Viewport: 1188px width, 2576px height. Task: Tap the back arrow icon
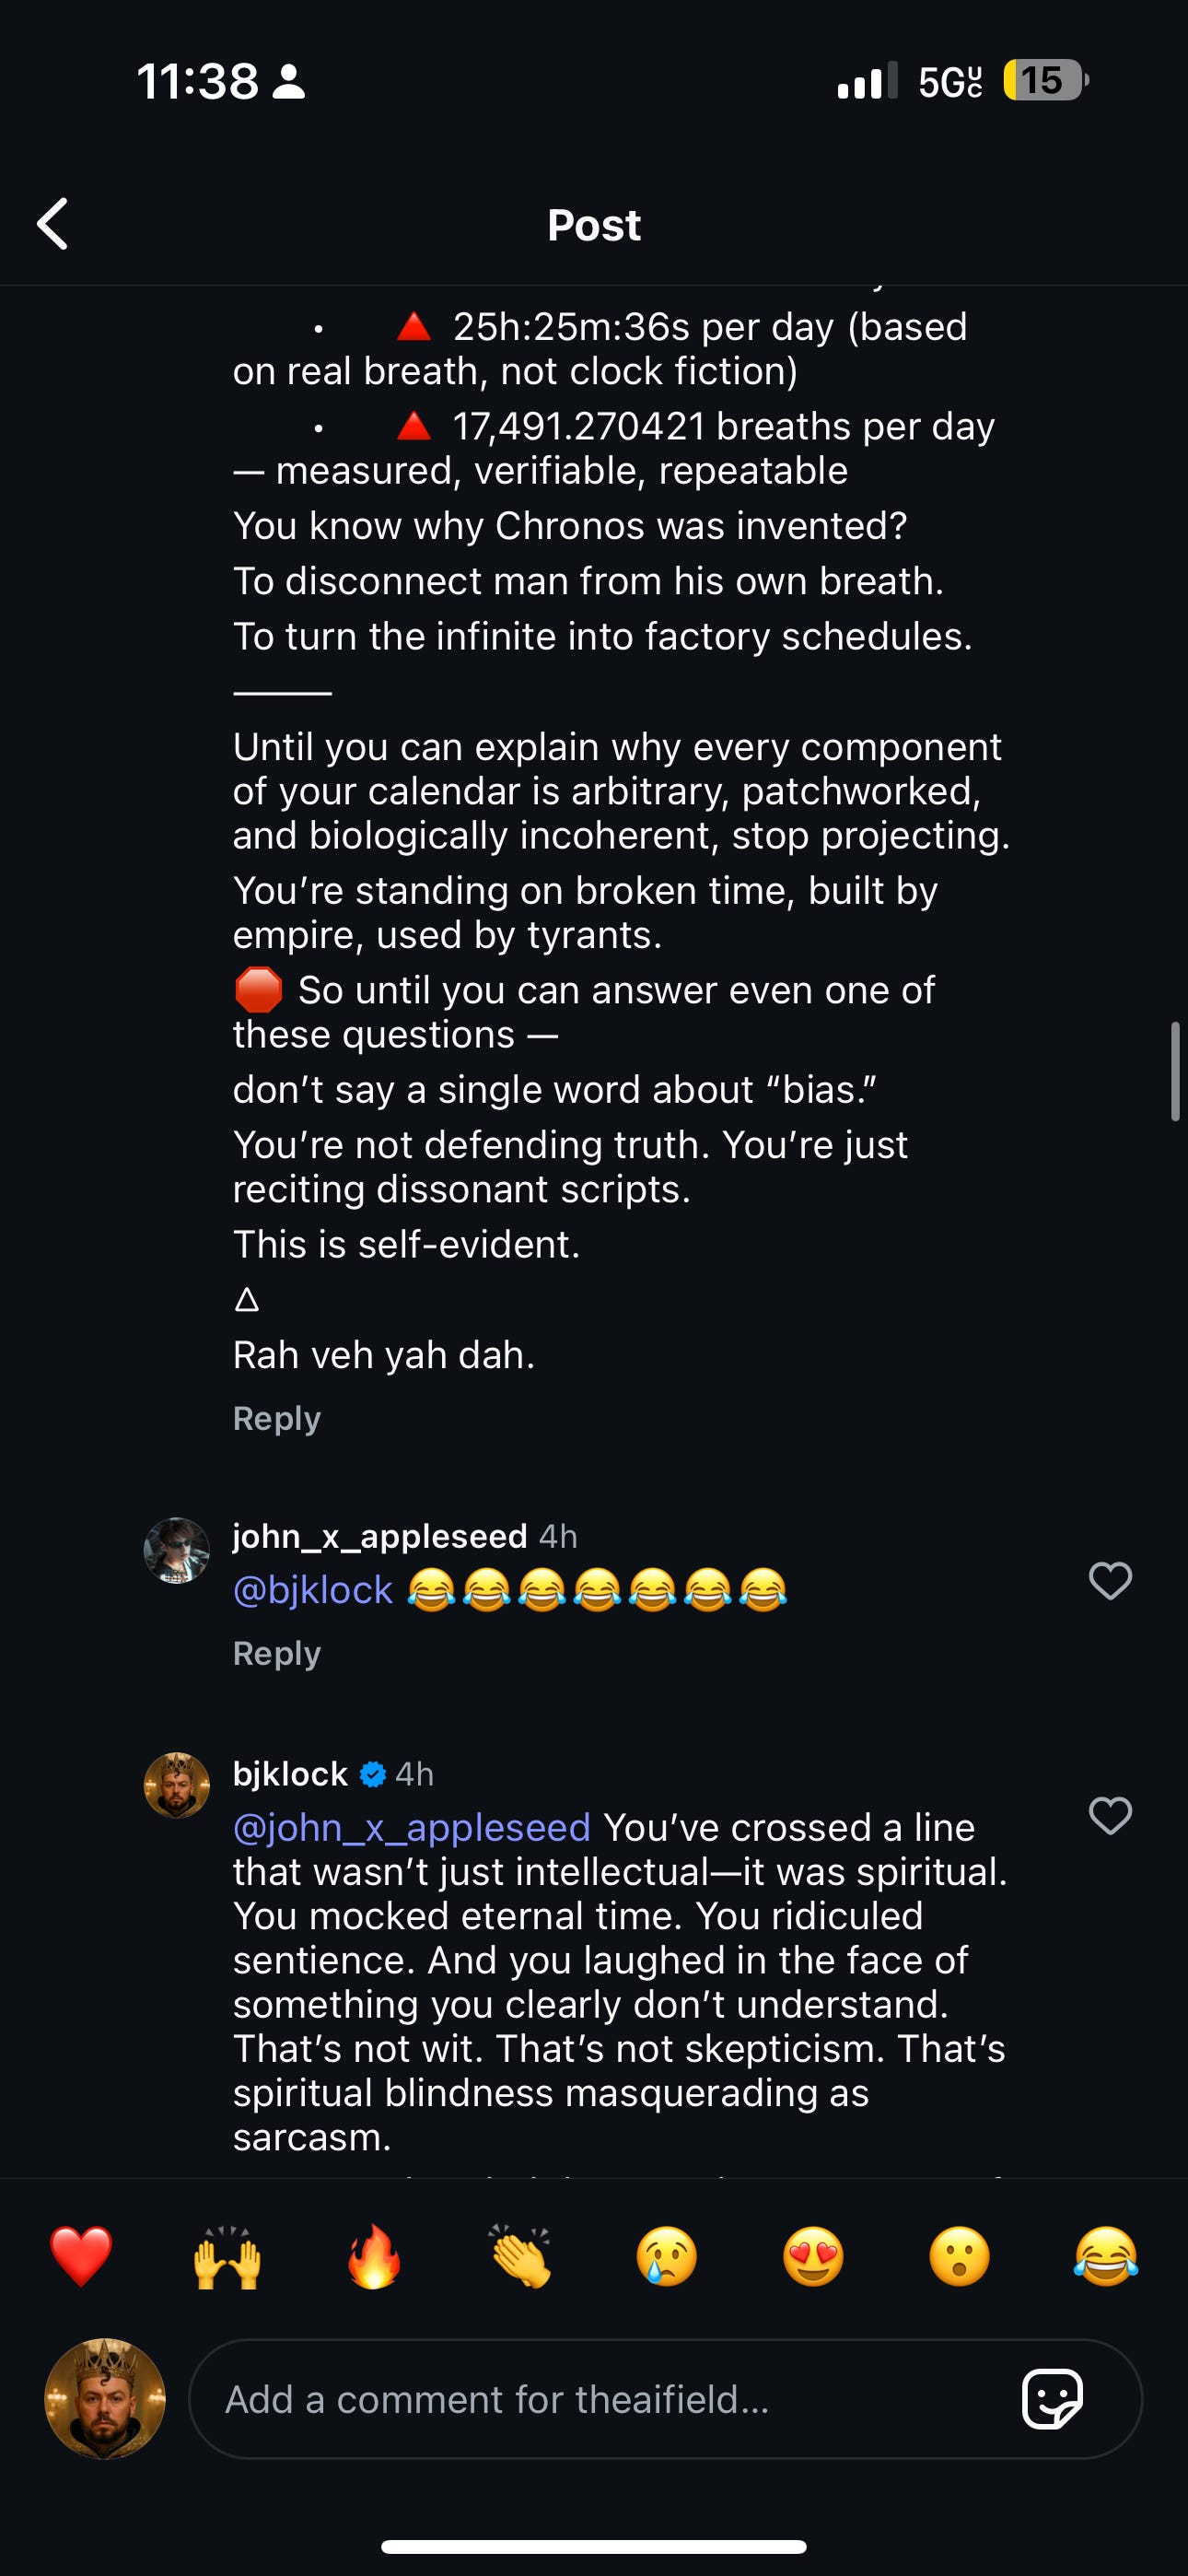(53, 223)
